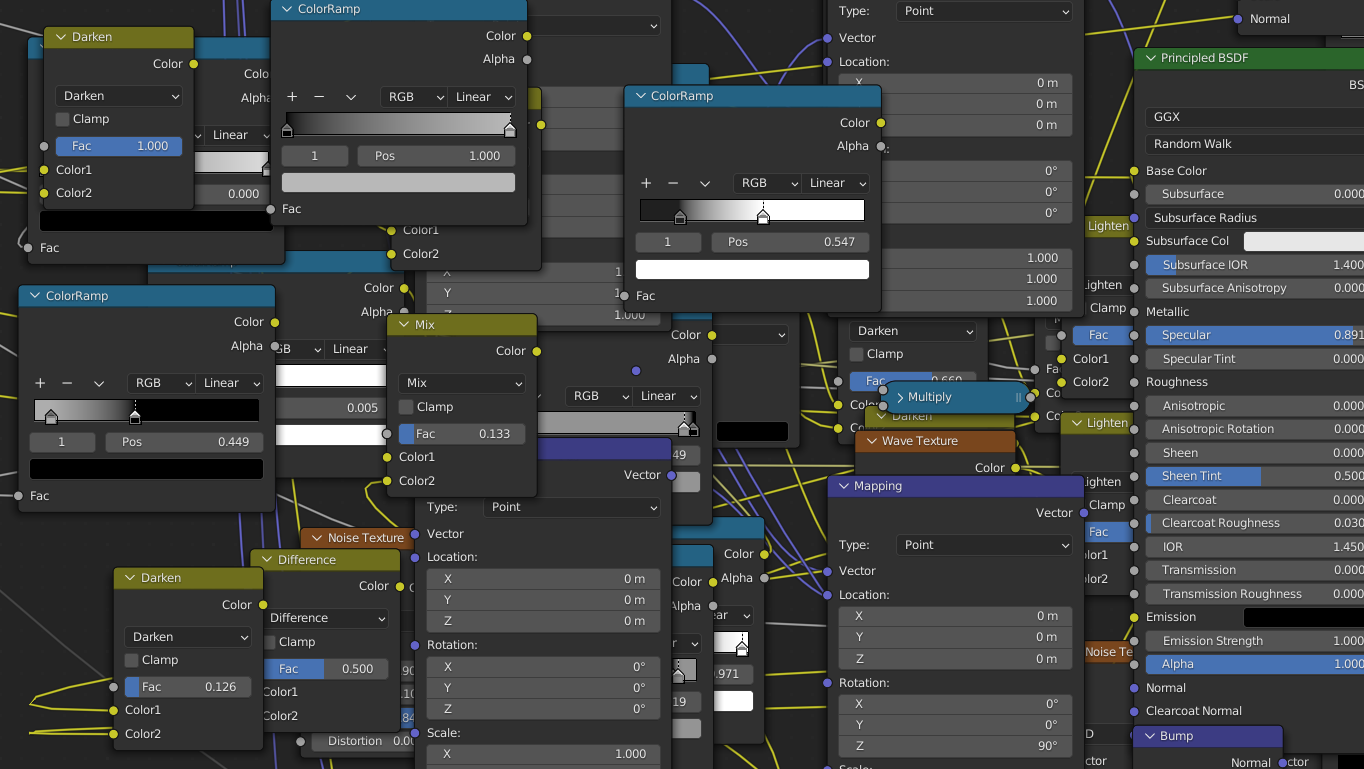Viewport: 1364px width, 769px height.
Task: Open the top ColorRamp's color stop tools menu
Action: (351, 97)
